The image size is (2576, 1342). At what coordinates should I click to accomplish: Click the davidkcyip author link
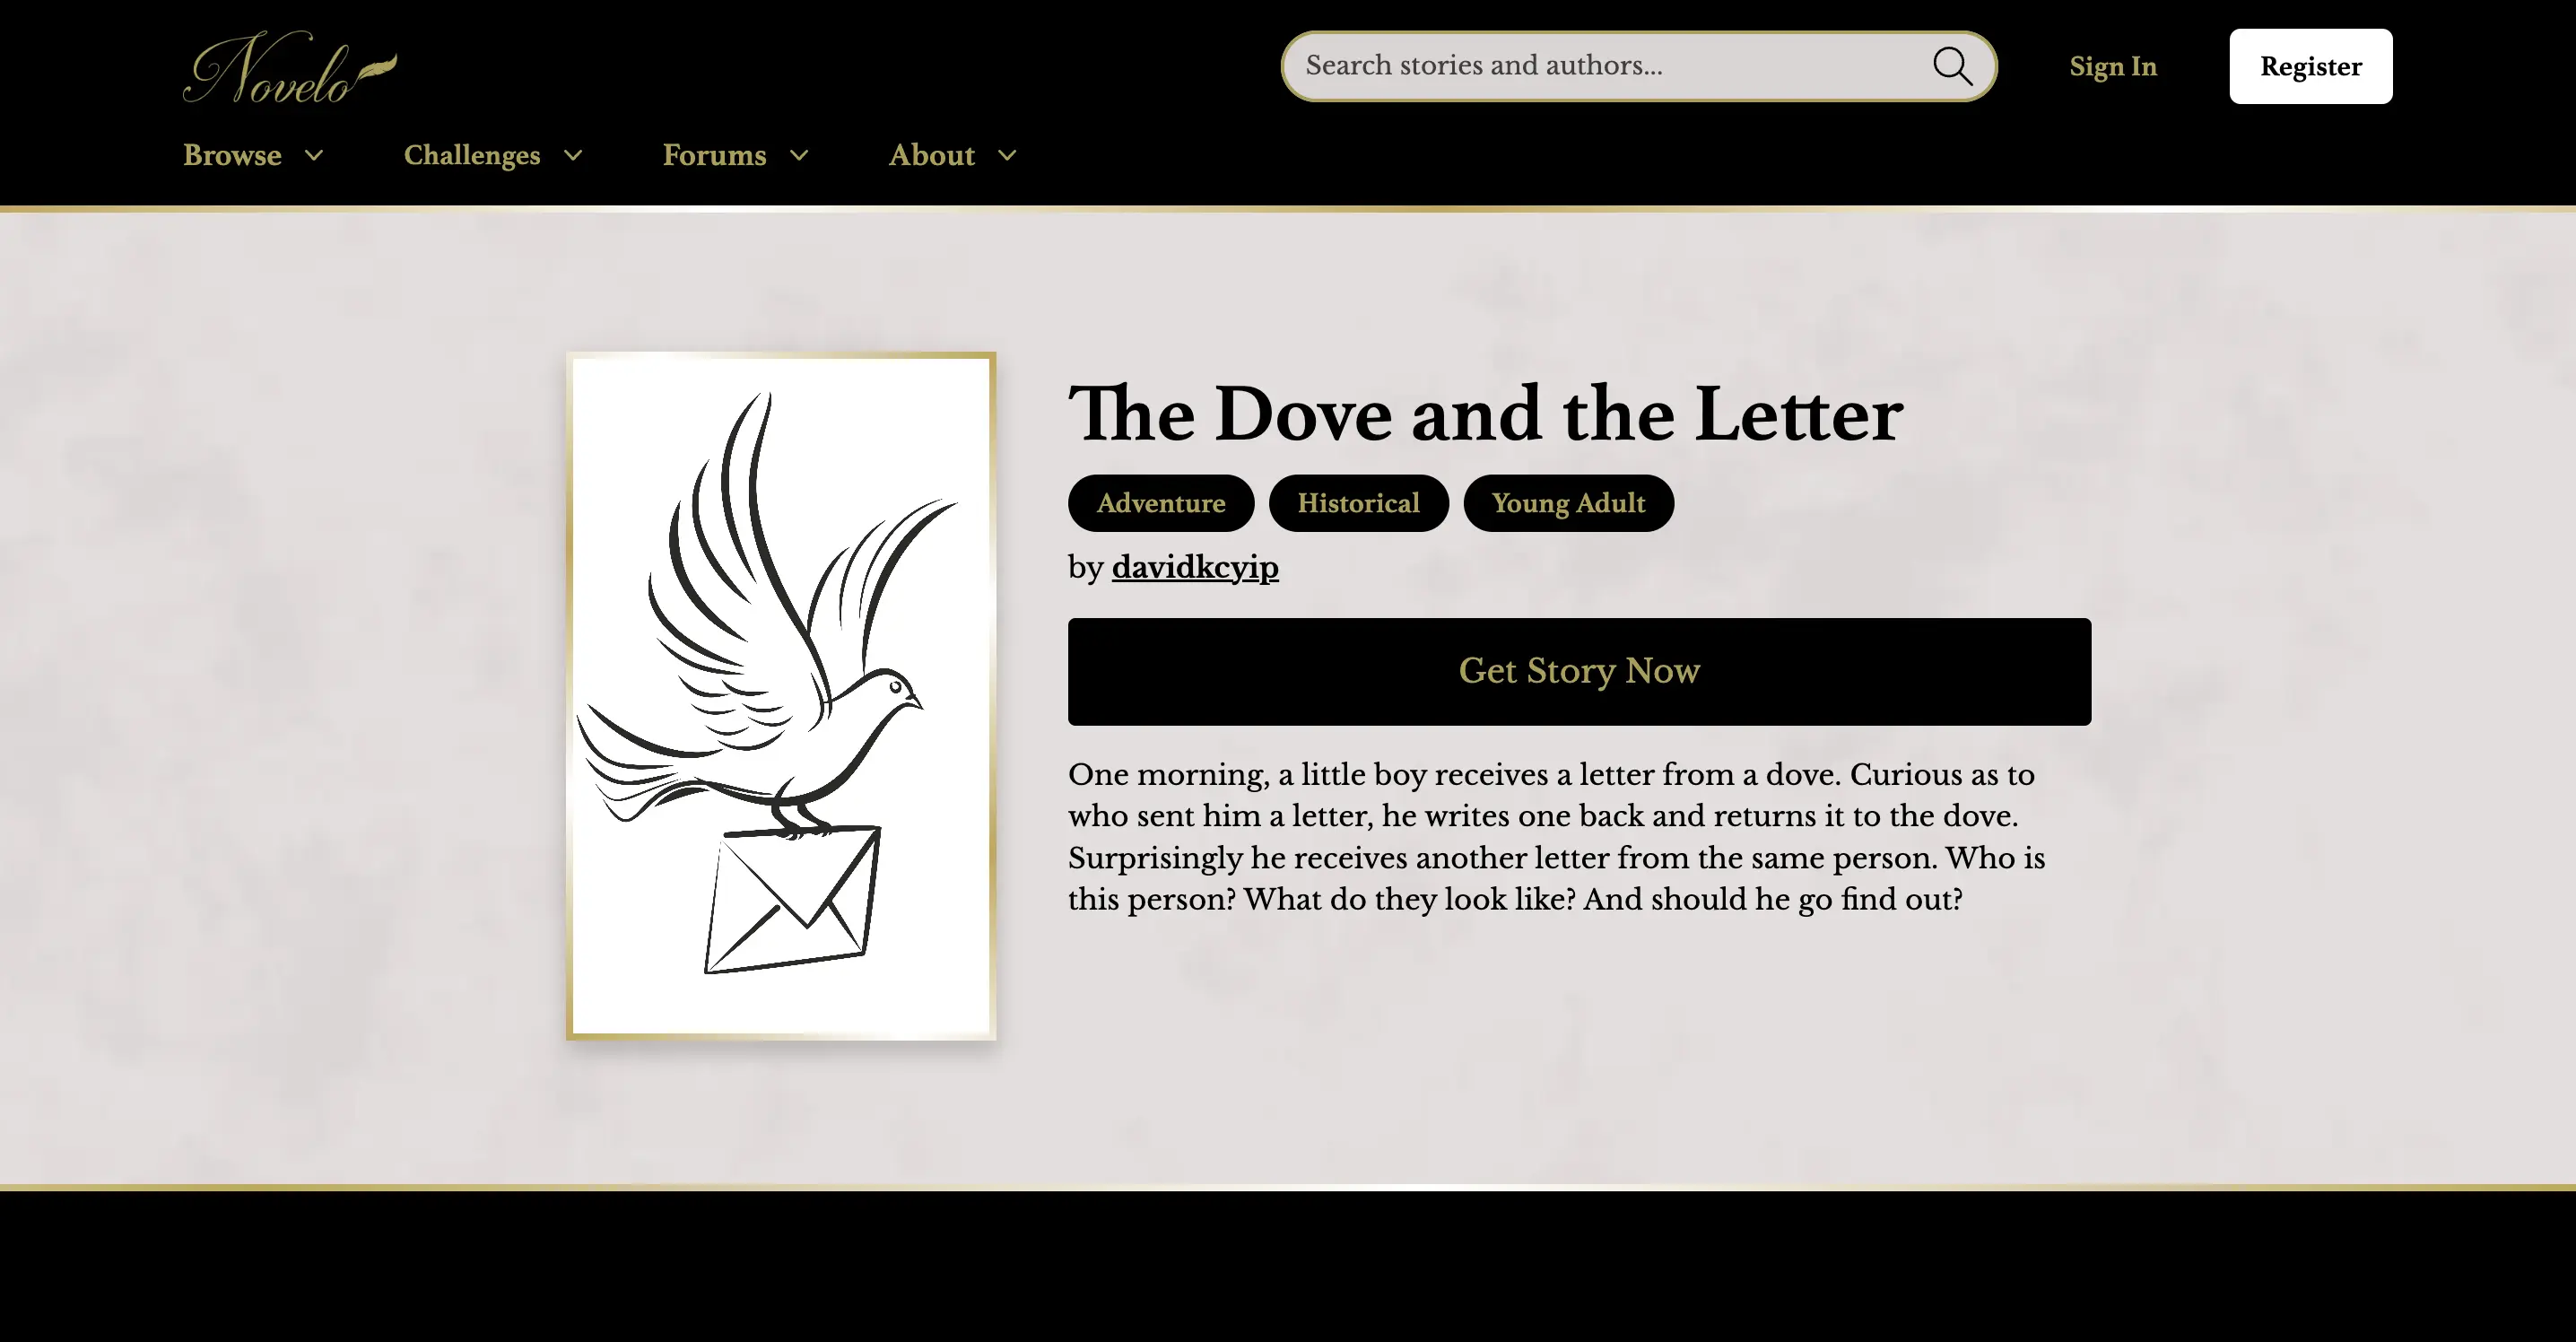1195,565
